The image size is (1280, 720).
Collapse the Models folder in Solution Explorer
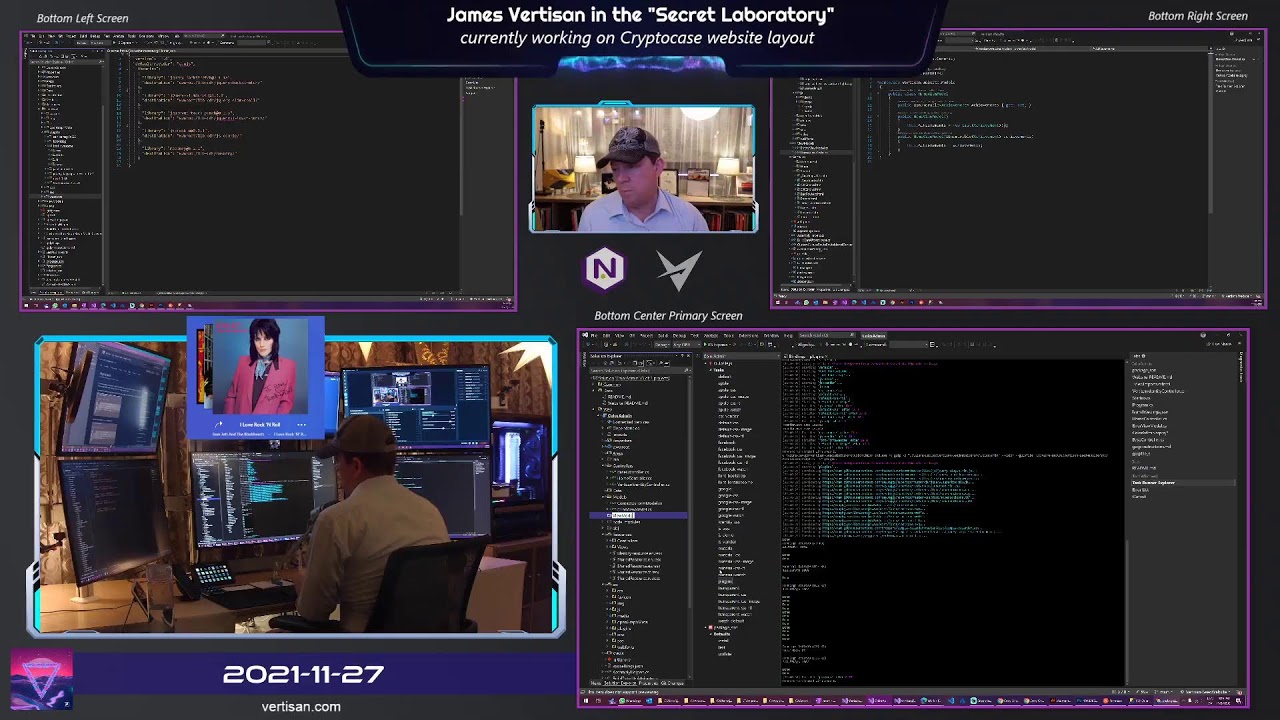pyautogui.click(x=604, y=497)
